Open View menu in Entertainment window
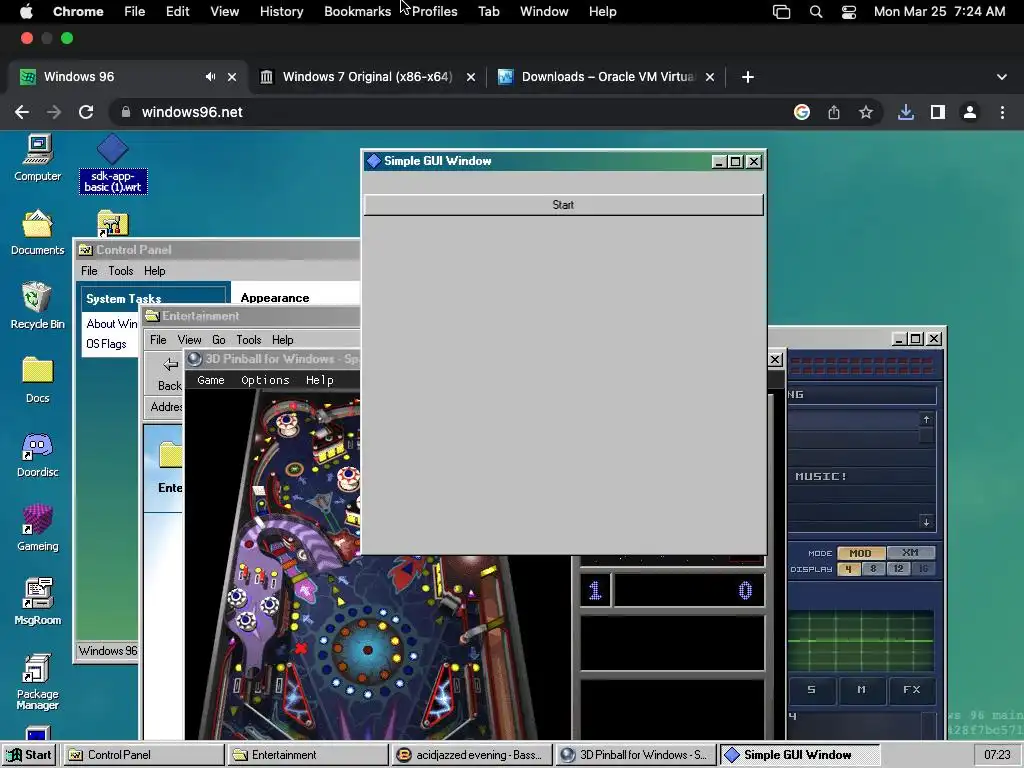This screenshot has height=768, width=1024. click(189, 340)
